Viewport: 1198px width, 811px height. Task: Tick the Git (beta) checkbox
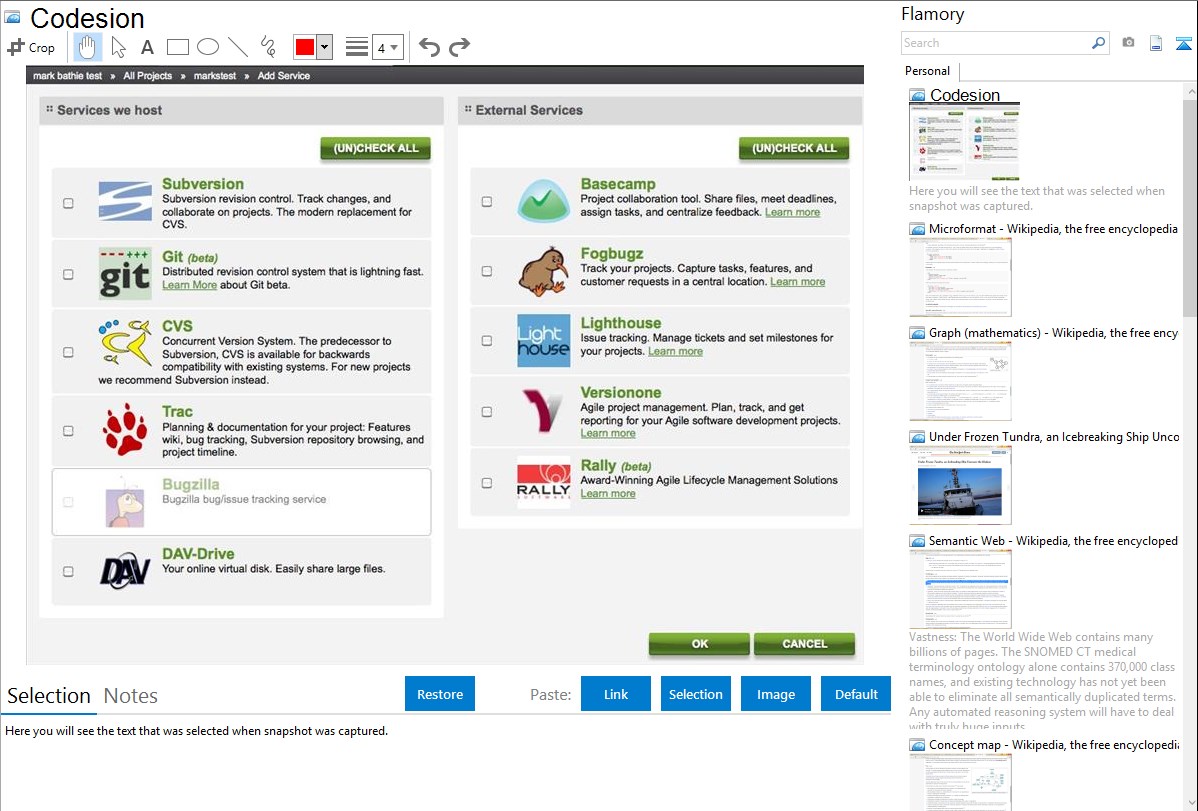pos(68,274)
